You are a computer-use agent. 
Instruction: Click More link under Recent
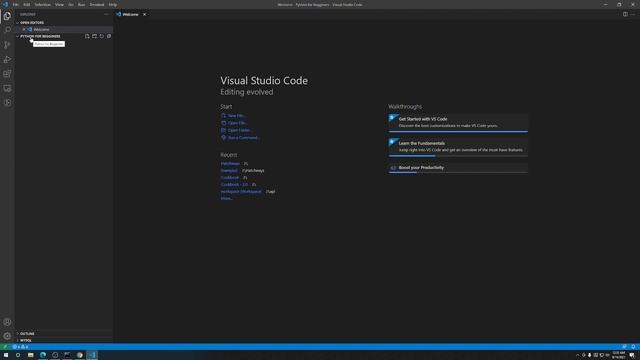click(x=227, y=198)
